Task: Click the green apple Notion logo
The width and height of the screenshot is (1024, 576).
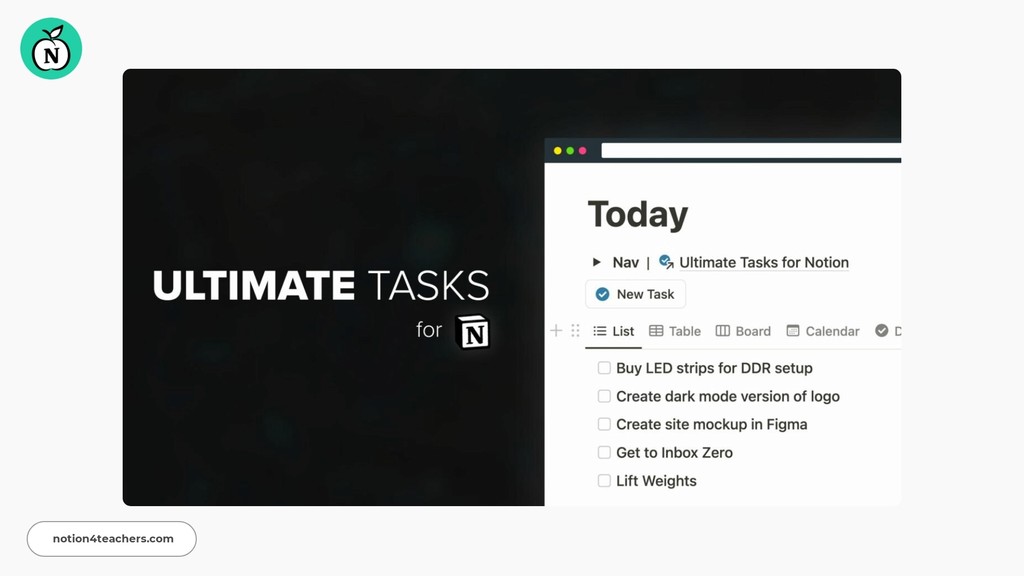Action: 50,48
